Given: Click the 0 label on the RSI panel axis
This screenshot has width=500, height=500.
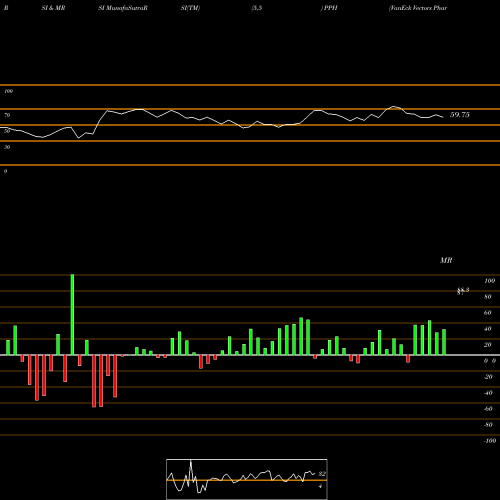Looking at the screenshot, I should (5, 171).
